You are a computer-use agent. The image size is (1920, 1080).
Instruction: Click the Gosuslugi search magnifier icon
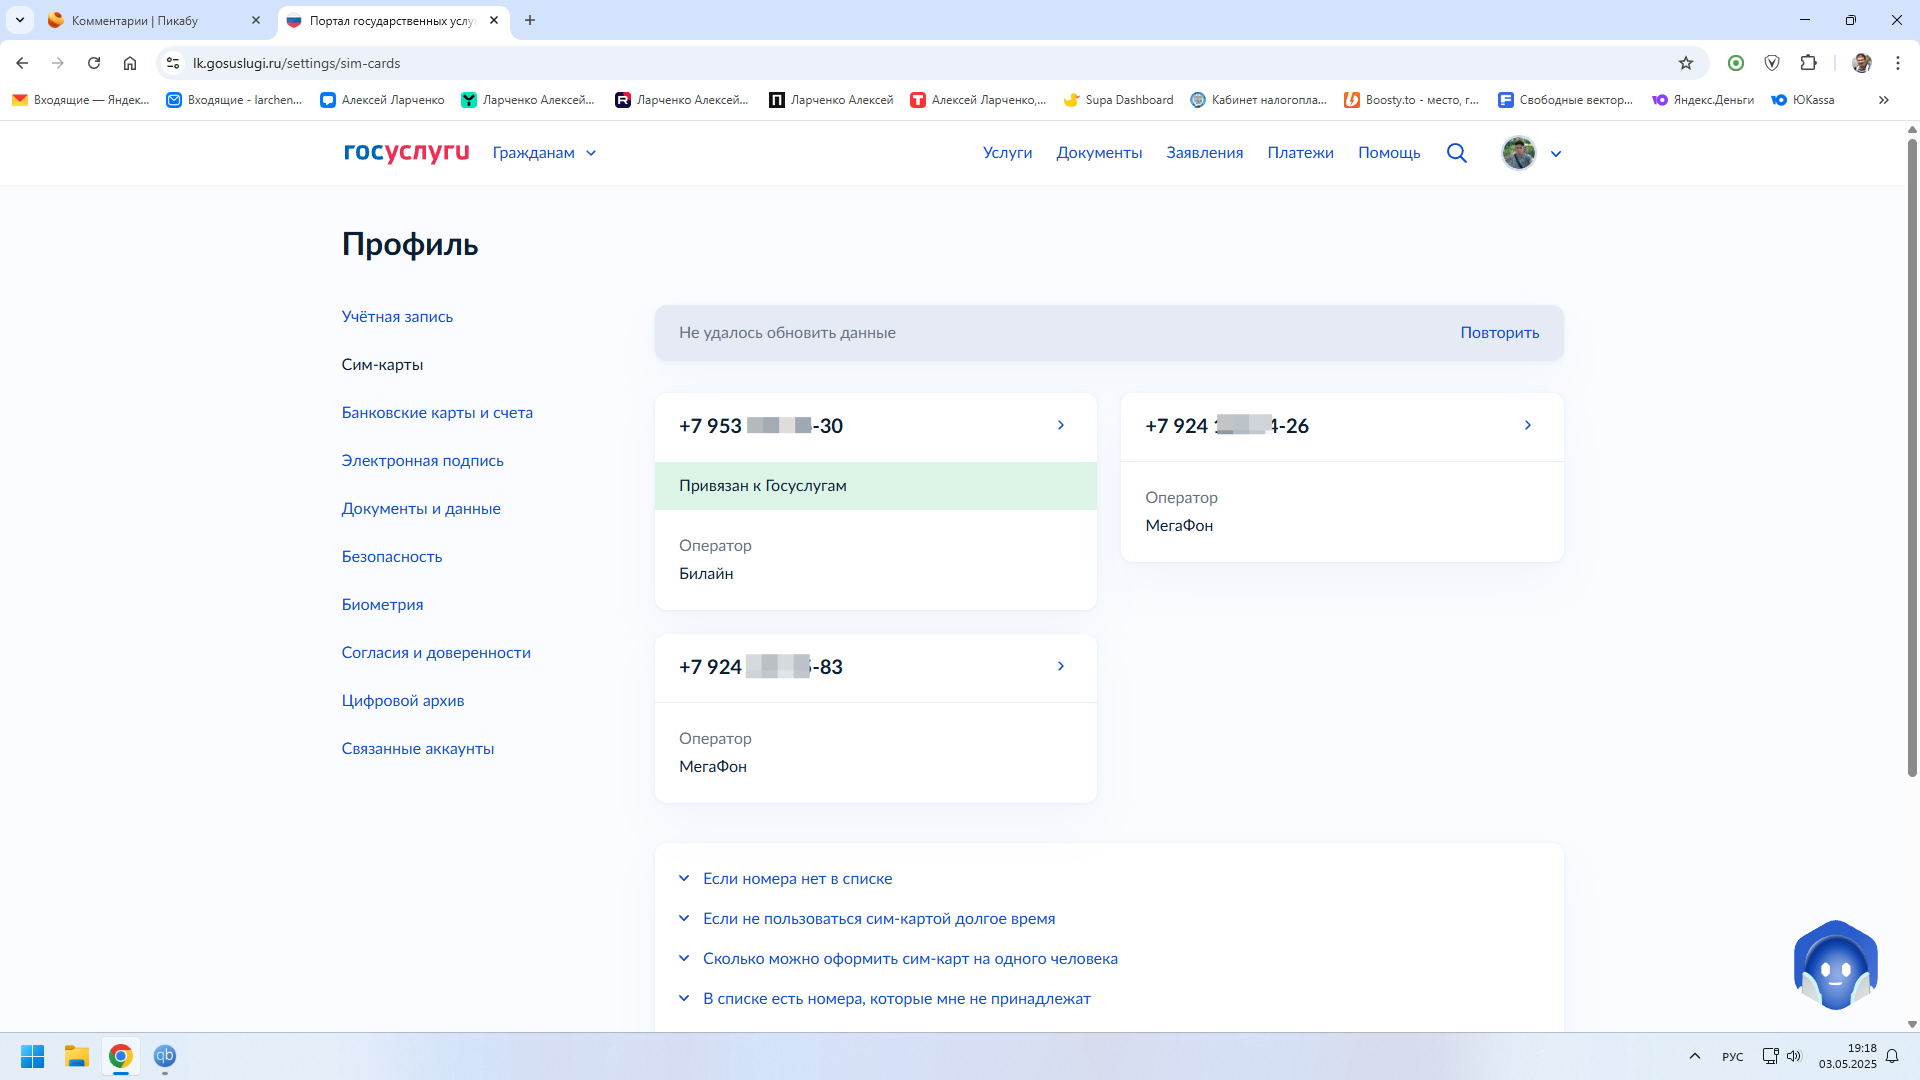[1456, 153]
